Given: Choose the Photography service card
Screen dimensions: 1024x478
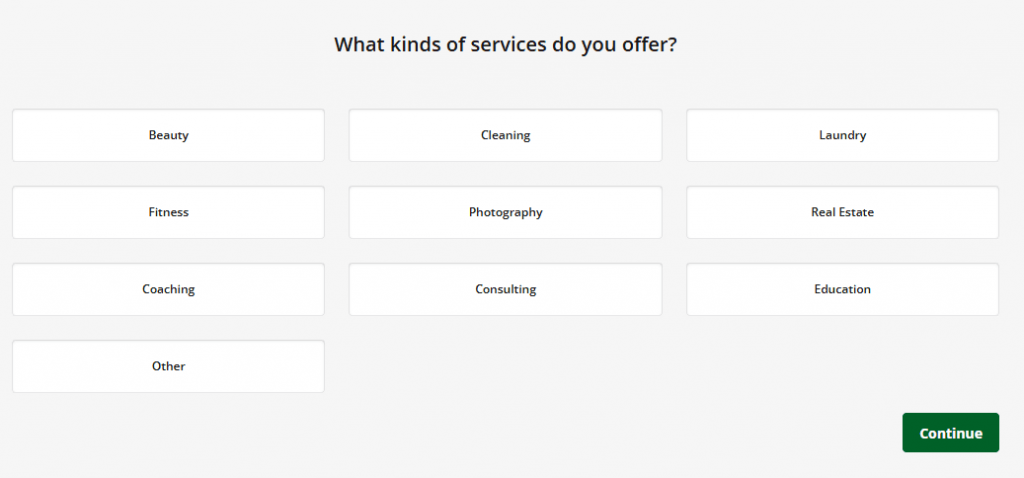Looking at the screenshot, I should 505,212.
